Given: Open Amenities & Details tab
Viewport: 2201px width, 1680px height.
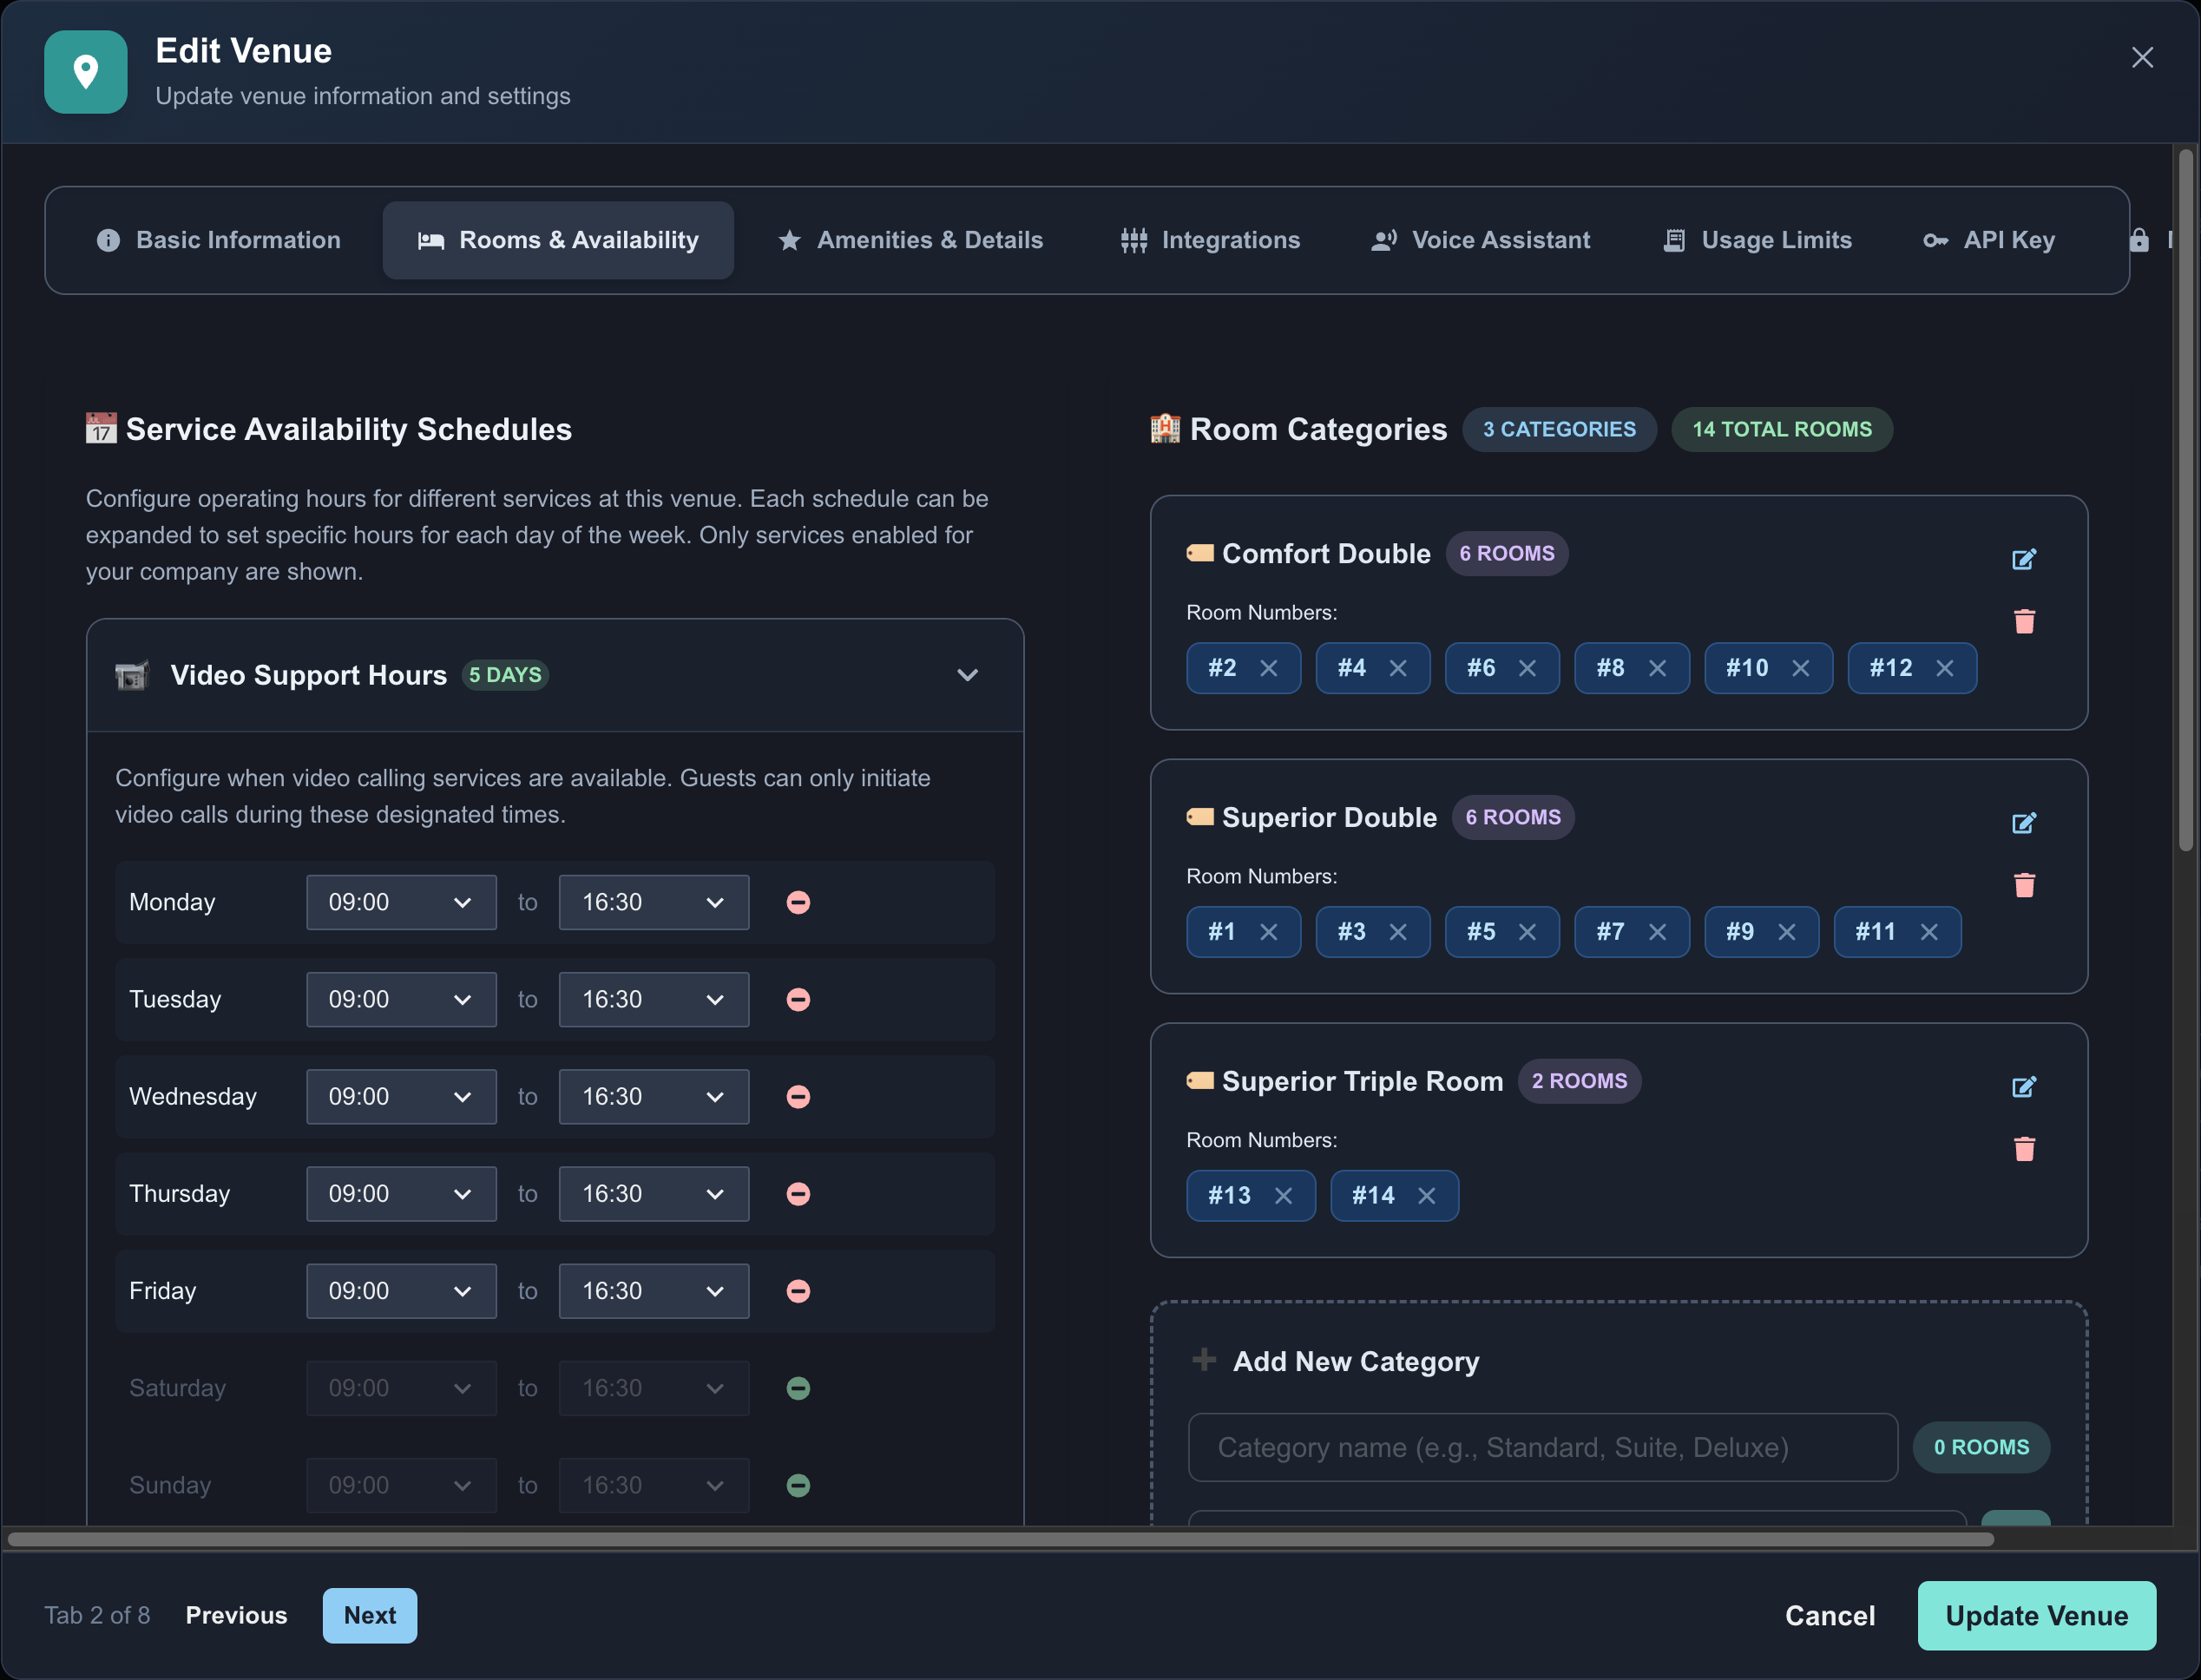Looking at the screenshot, I should tap(911, 240).
